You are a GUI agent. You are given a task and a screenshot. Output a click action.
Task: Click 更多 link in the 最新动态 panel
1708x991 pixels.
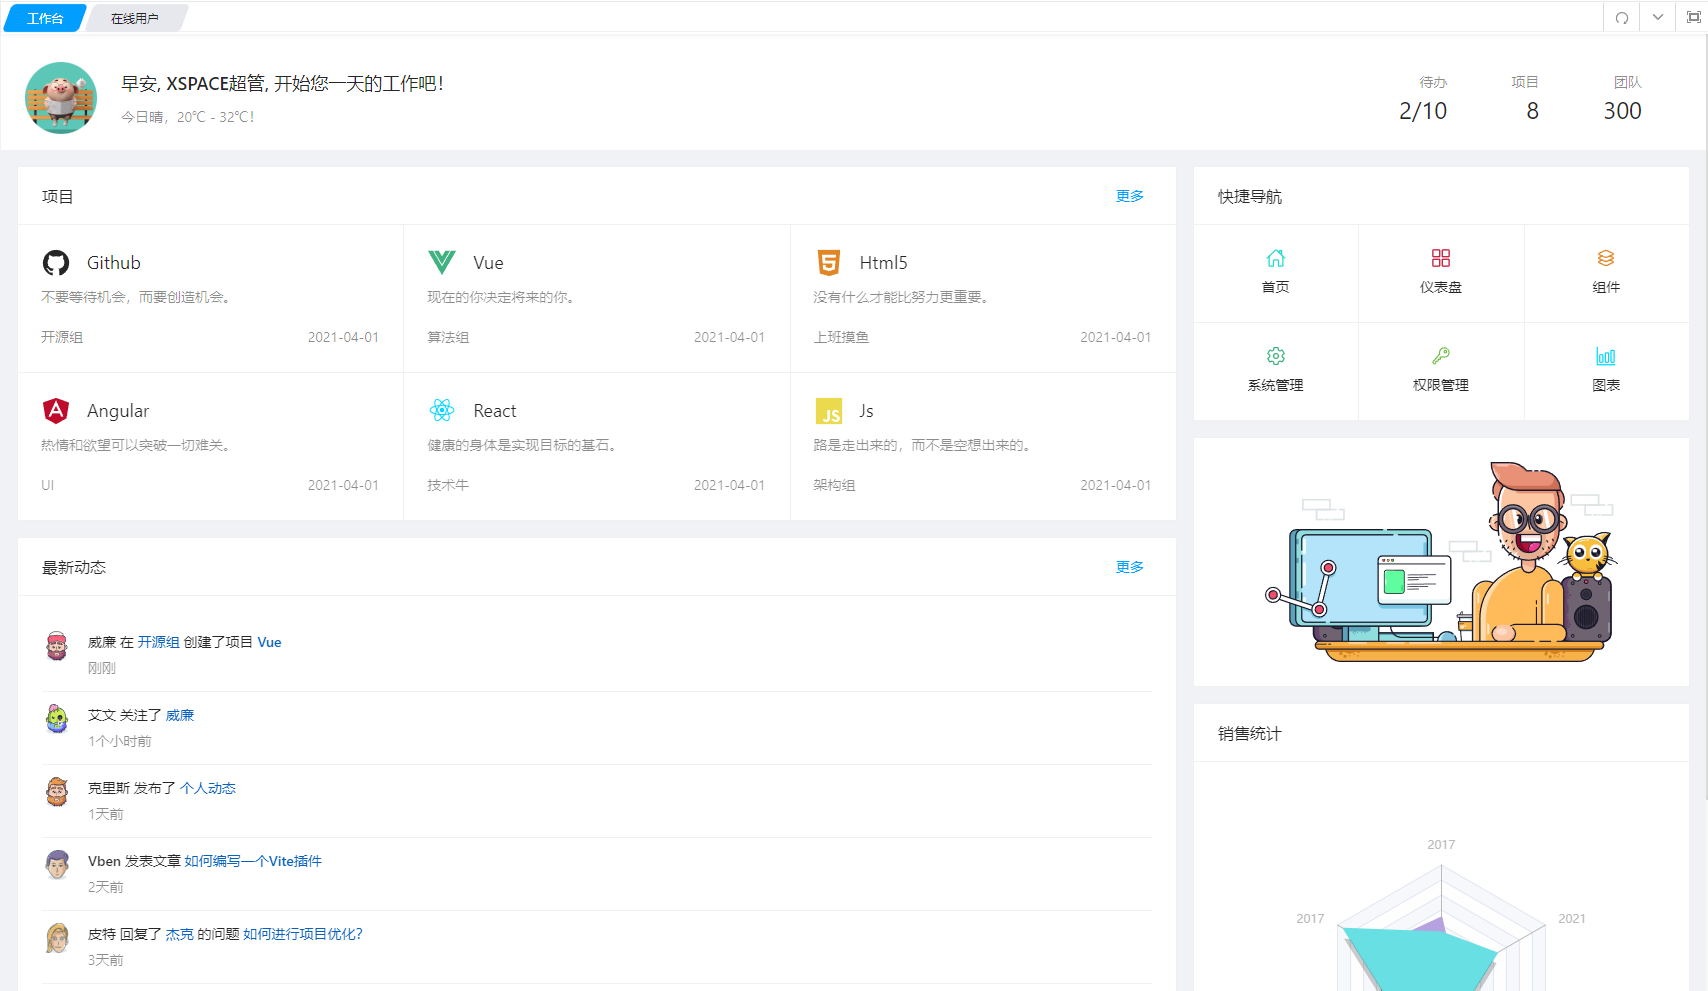pos(1130,567)
